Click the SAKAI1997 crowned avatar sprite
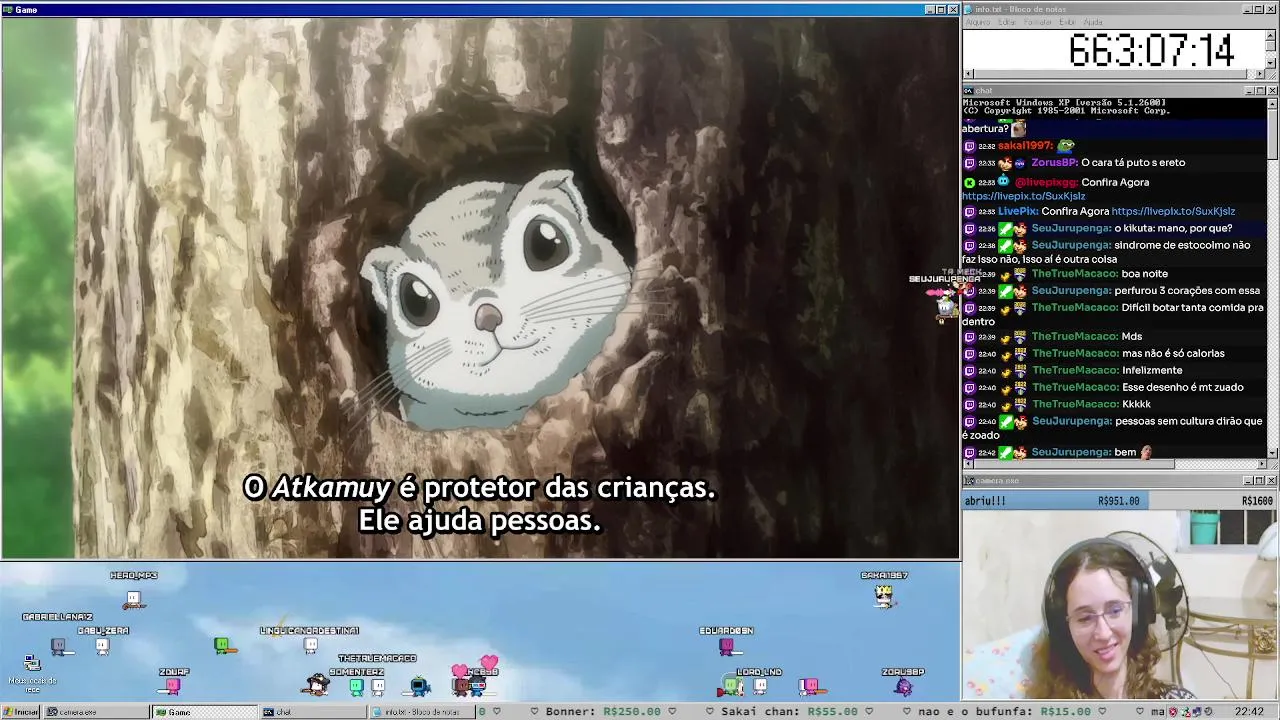 tap(884, 595)
